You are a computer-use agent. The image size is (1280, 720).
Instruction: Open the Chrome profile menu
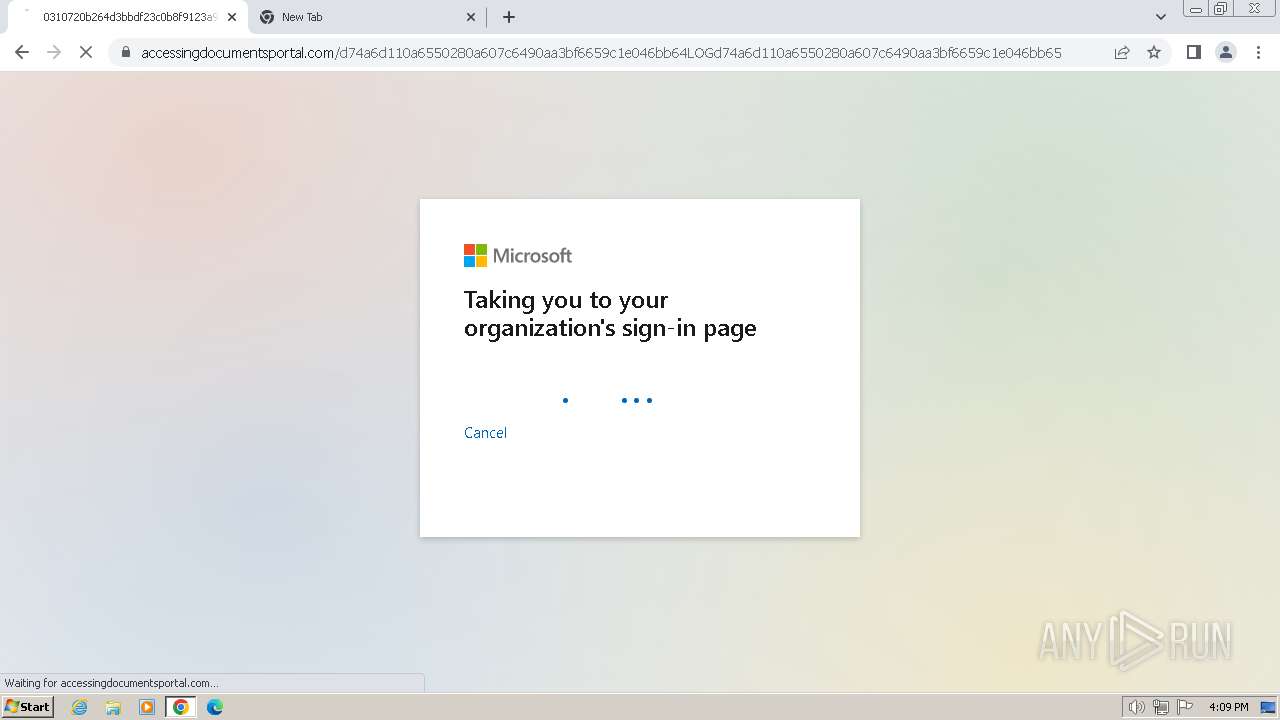(x=1226, y=52)
